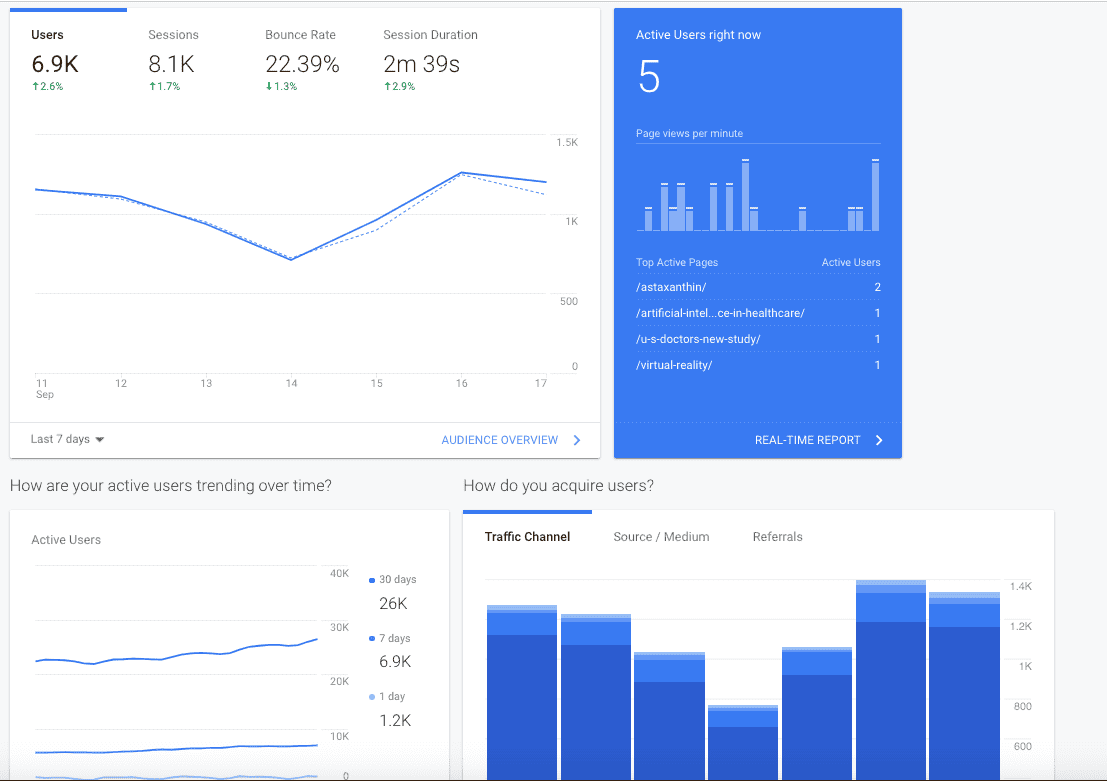Click chevron arrow next to Real-Time Report
Image resolution: width=1107 pixels, height=781 pixels.
pyautogui.click(x=879, y=440)
